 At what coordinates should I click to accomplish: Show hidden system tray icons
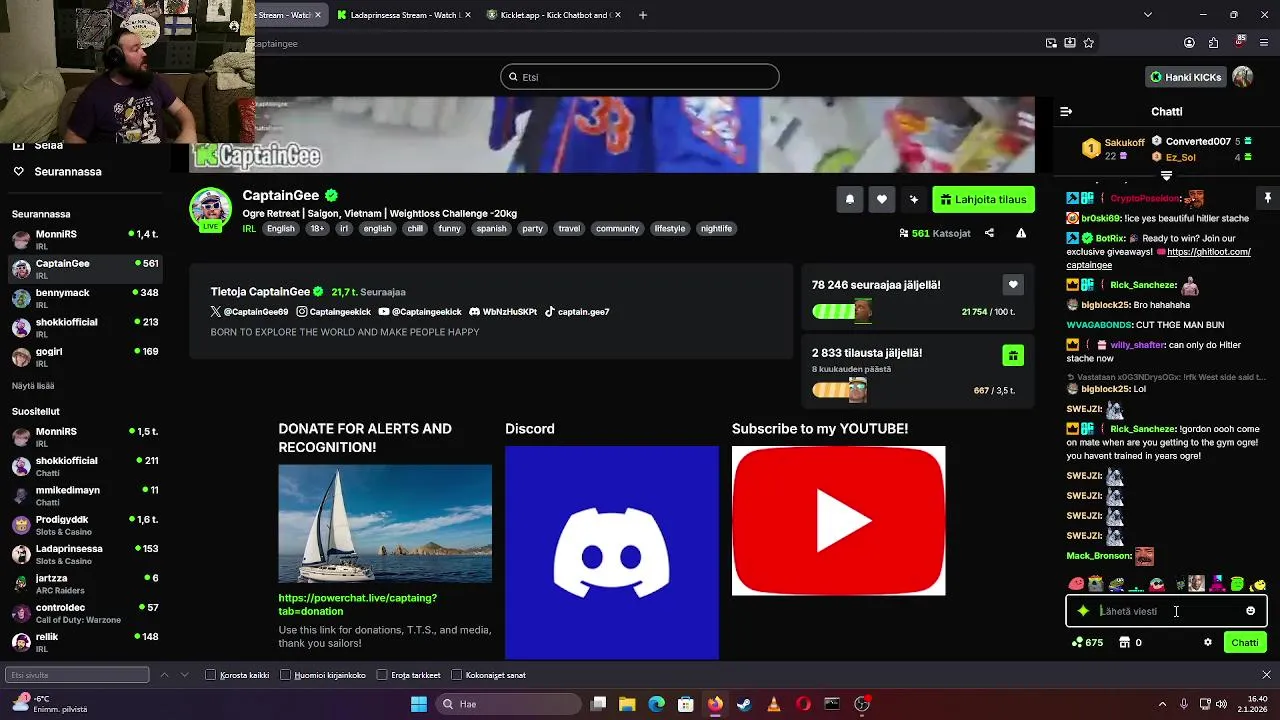1163,704
